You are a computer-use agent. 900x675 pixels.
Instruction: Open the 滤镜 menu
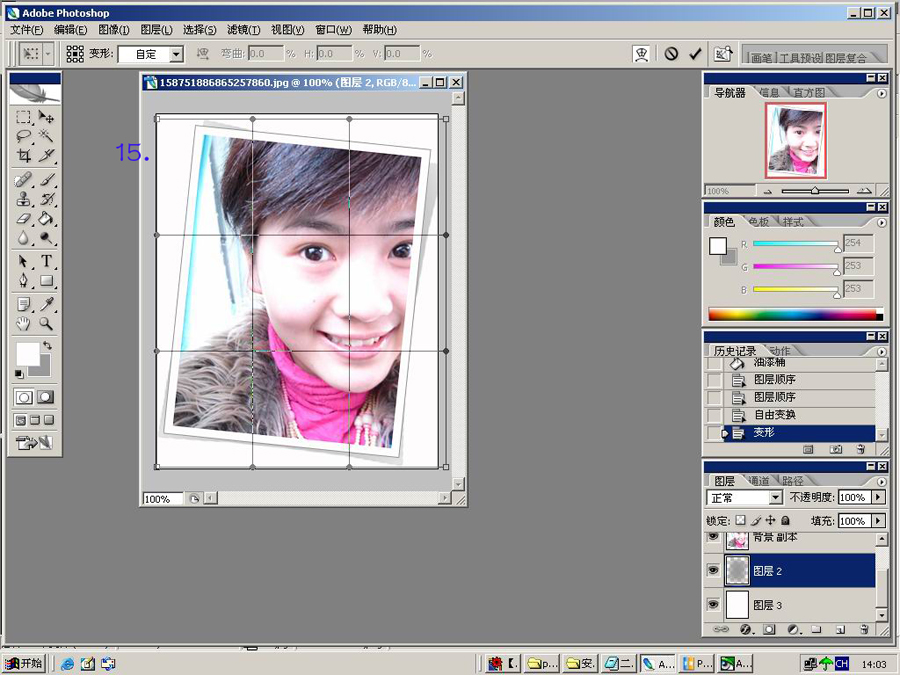coord(243,29)
